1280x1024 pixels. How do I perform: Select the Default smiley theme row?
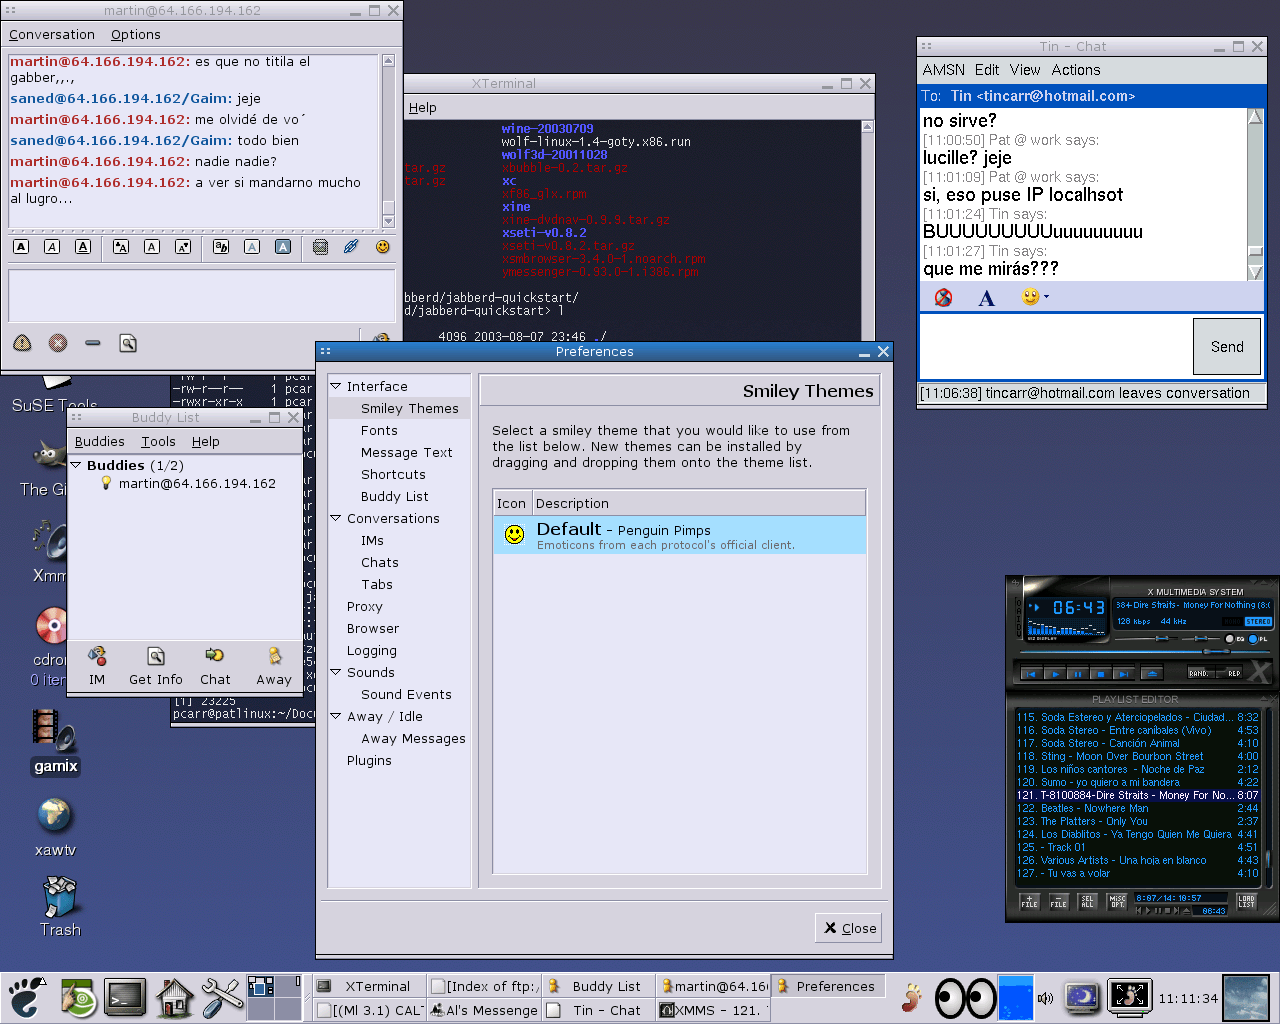click(680, 535)
